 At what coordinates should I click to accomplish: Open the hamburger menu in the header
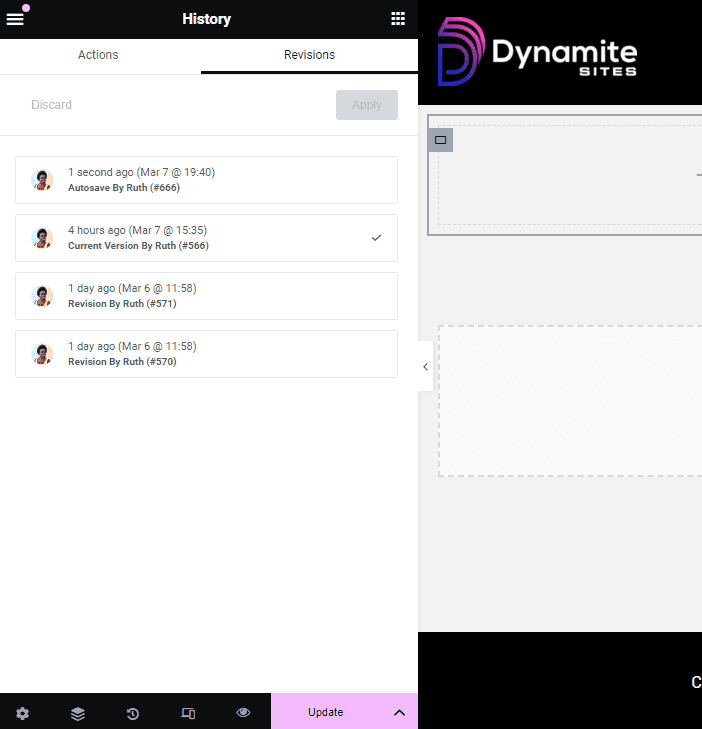click(15, 19)
